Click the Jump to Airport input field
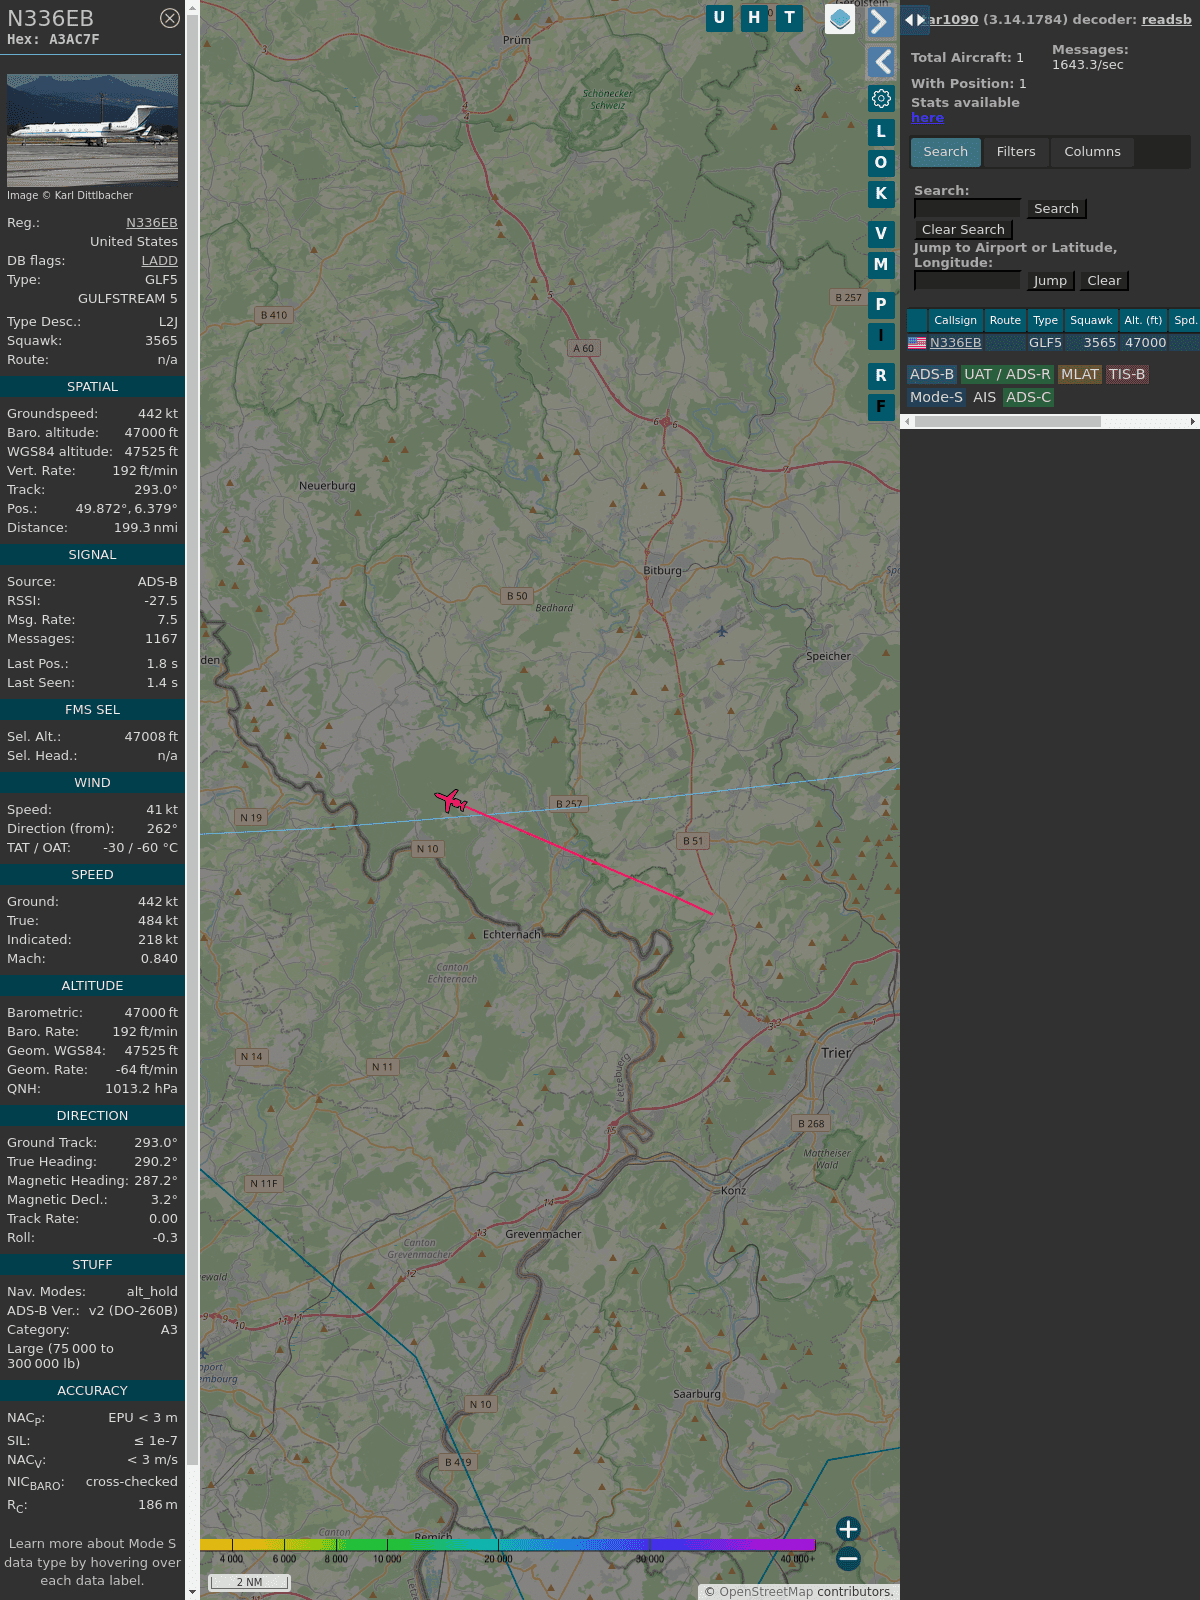Viewport: 1200px width, 1600px height. 967,281
